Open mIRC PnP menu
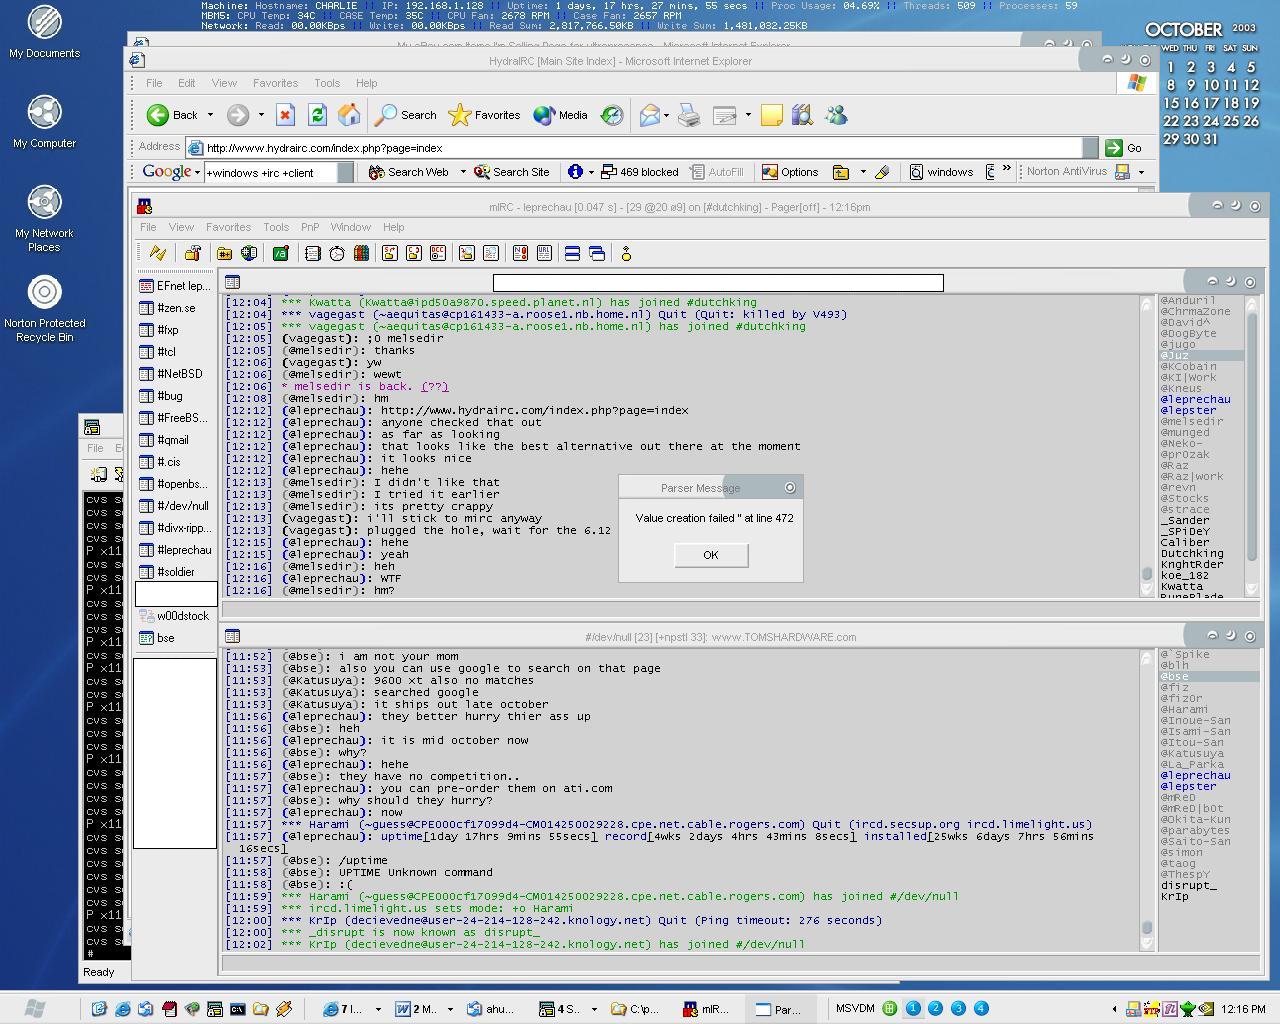The image size is (1280, 1024). 310,227
